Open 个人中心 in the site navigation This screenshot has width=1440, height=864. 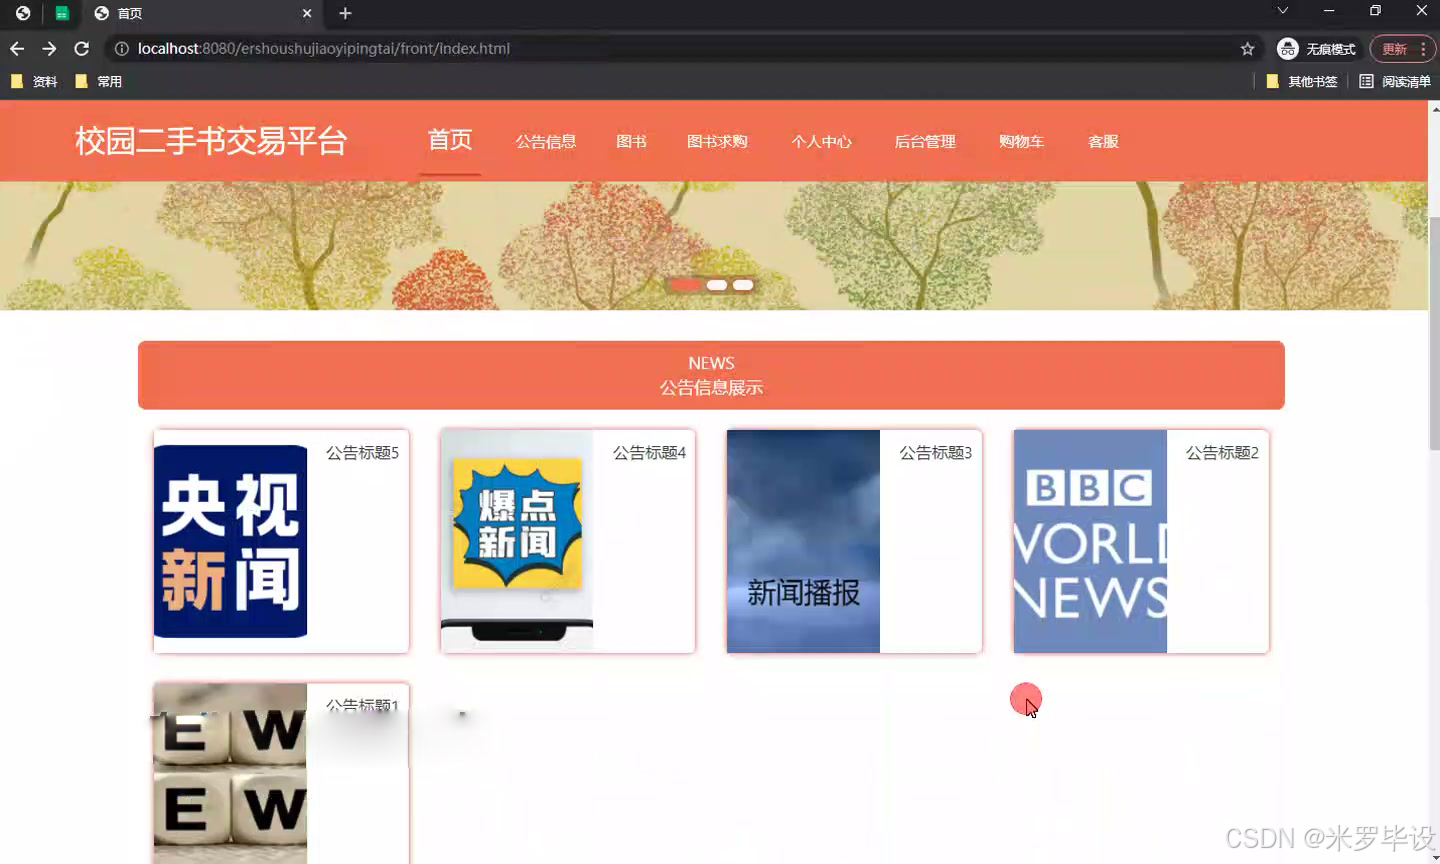(x=821, y=141)
